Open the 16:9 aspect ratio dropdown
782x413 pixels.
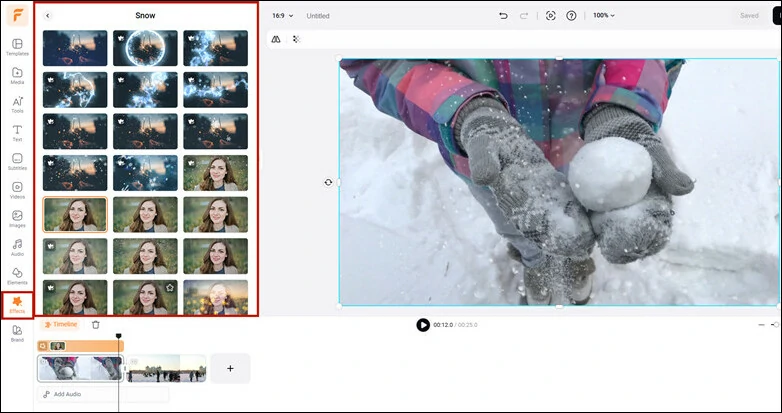tap(282, 15)
